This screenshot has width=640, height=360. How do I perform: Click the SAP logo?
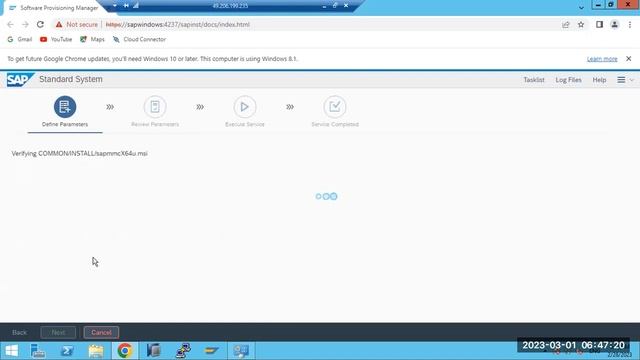pos(20,80)
